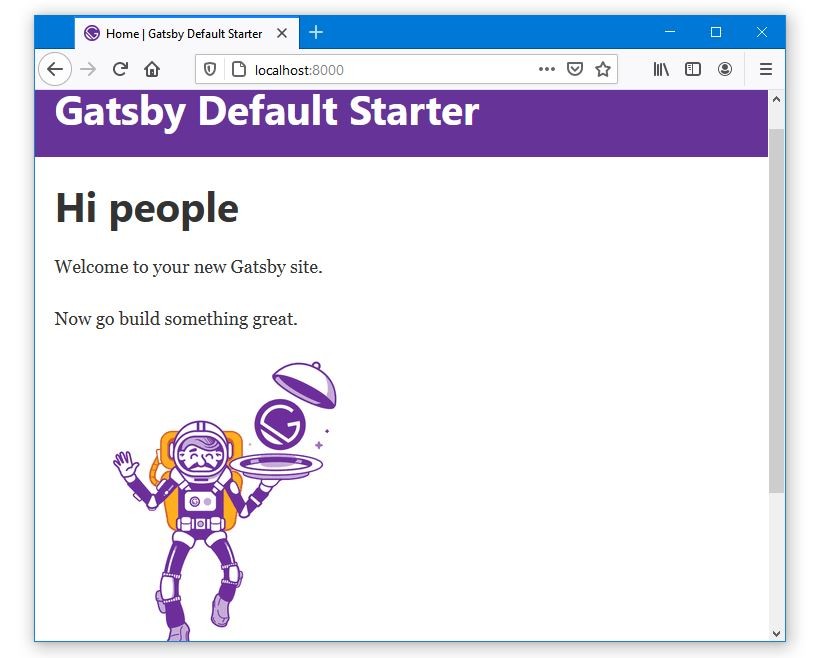Select the Home | Gatsby Default Starter tab
This screenshot has width=820, height=658.
(187, 33)
